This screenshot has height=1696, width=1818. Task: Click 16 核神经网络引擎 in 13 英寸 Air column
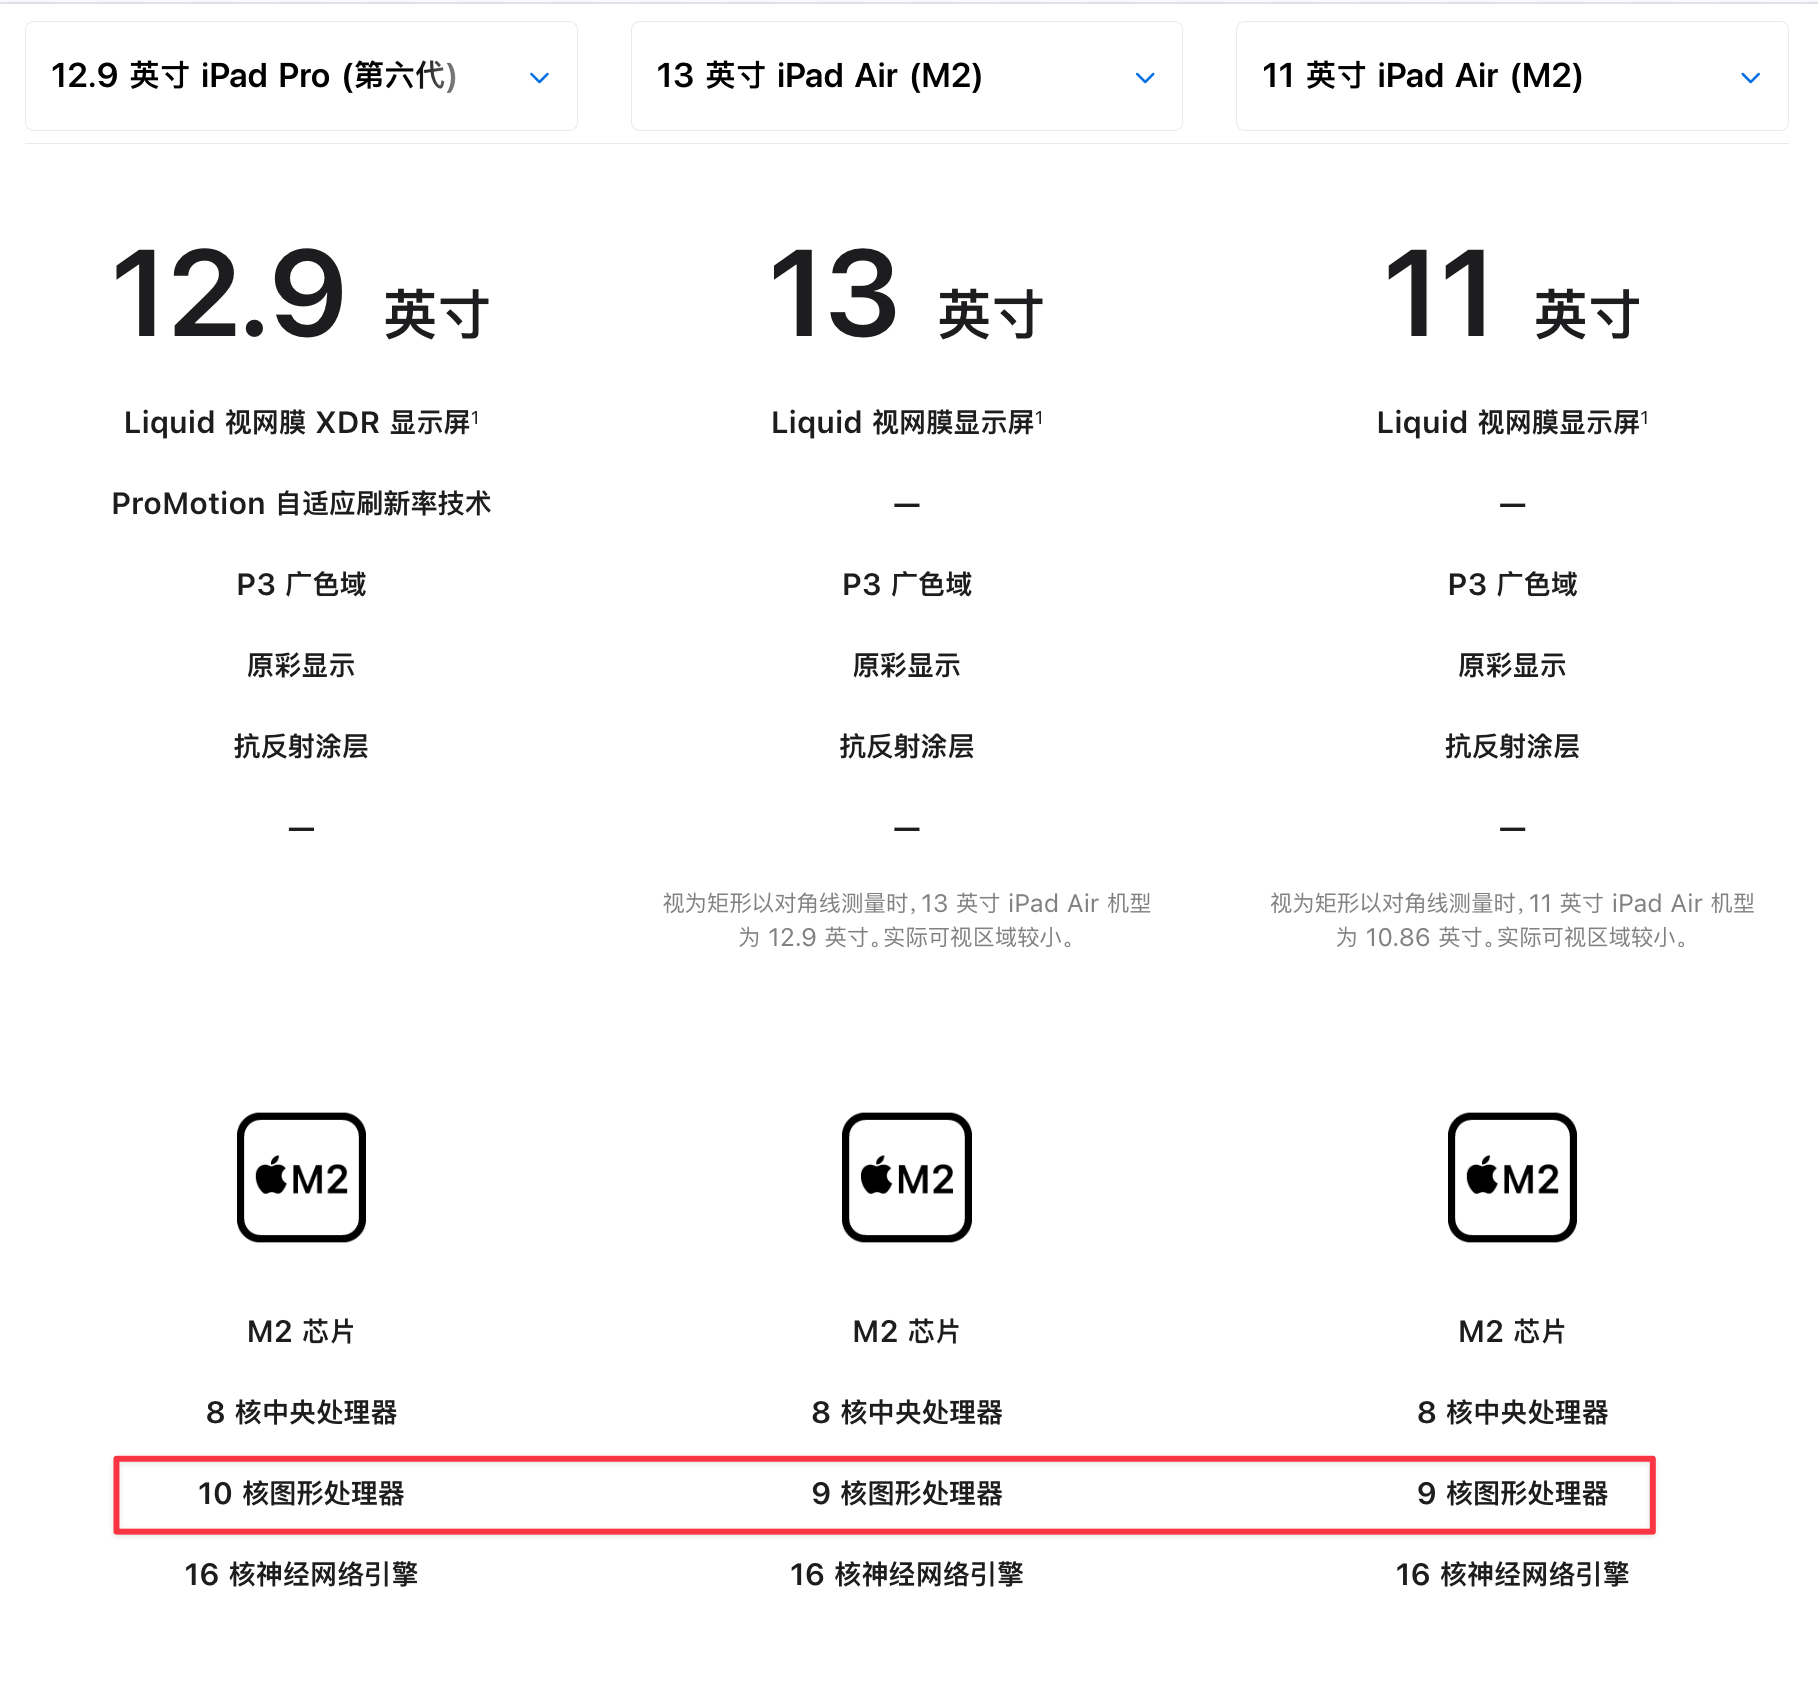pos(907,1574)
